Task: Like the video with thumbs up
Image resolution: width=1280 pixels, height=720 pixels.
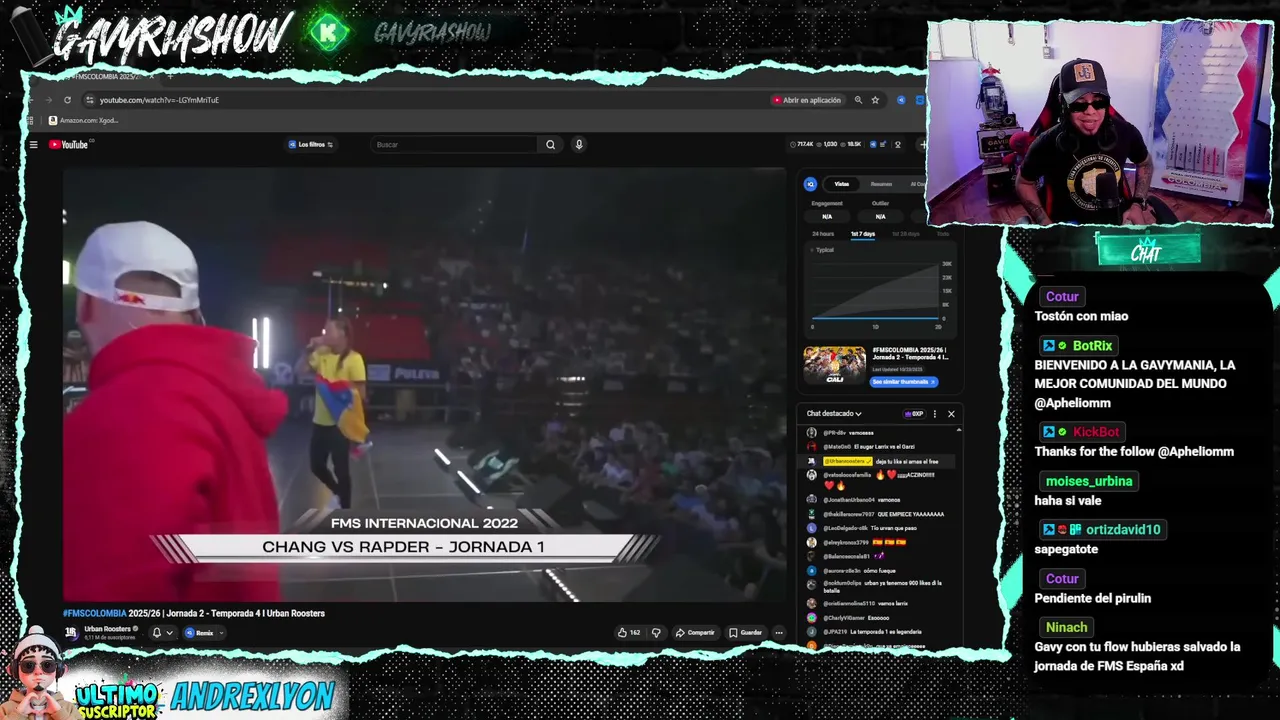Action: point(628,632)
